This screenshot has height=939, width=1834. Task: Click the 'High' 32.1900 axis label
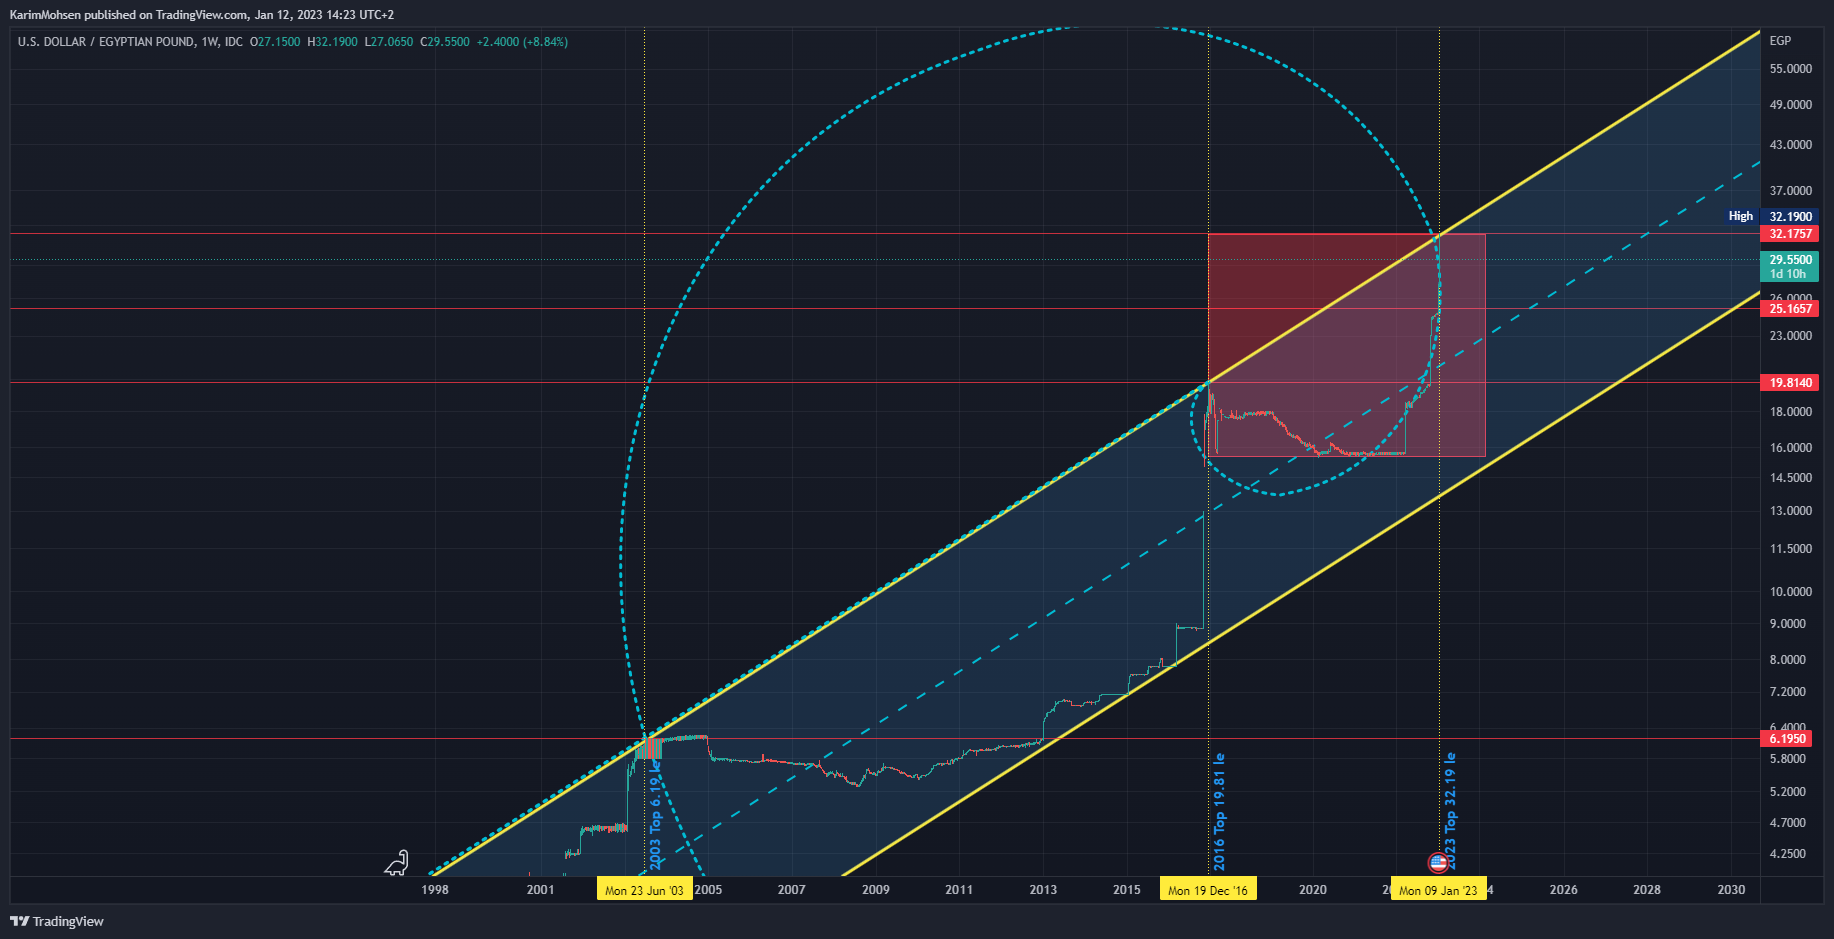tap(1770, 216)
